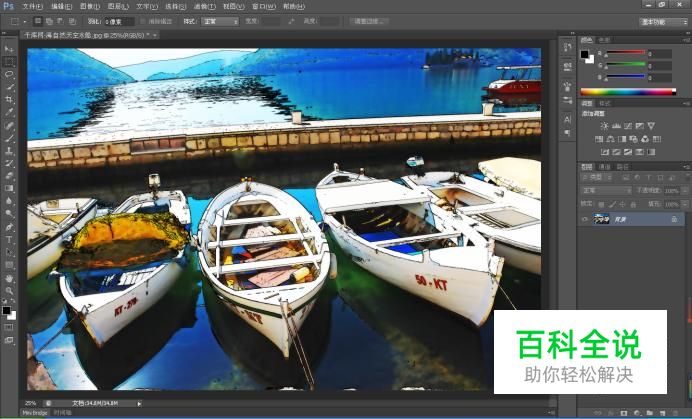Reset default foreground and background colors
This screenshot has height=419, width=692.
(4, 302)
